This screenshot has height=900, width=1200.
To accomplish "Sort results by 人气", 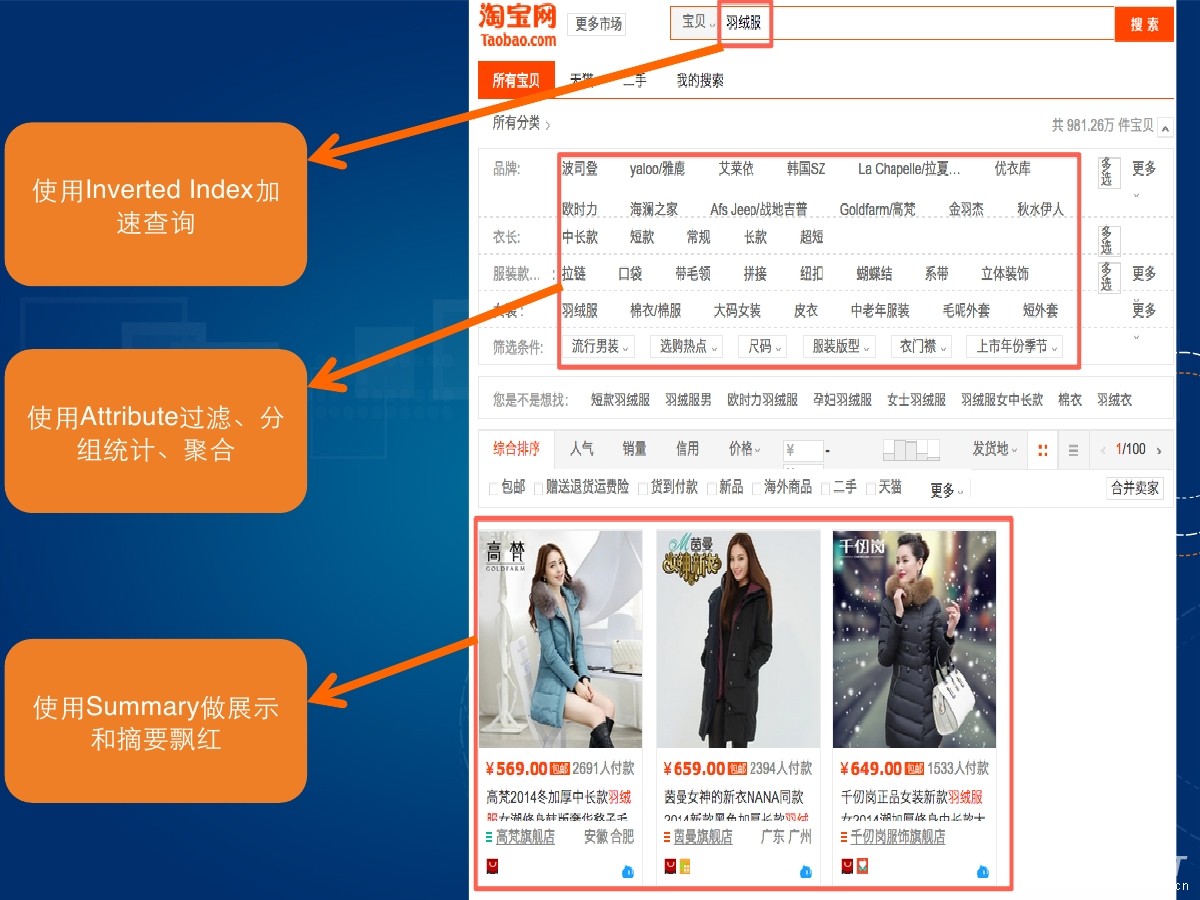I will click(x=582, y=449).
